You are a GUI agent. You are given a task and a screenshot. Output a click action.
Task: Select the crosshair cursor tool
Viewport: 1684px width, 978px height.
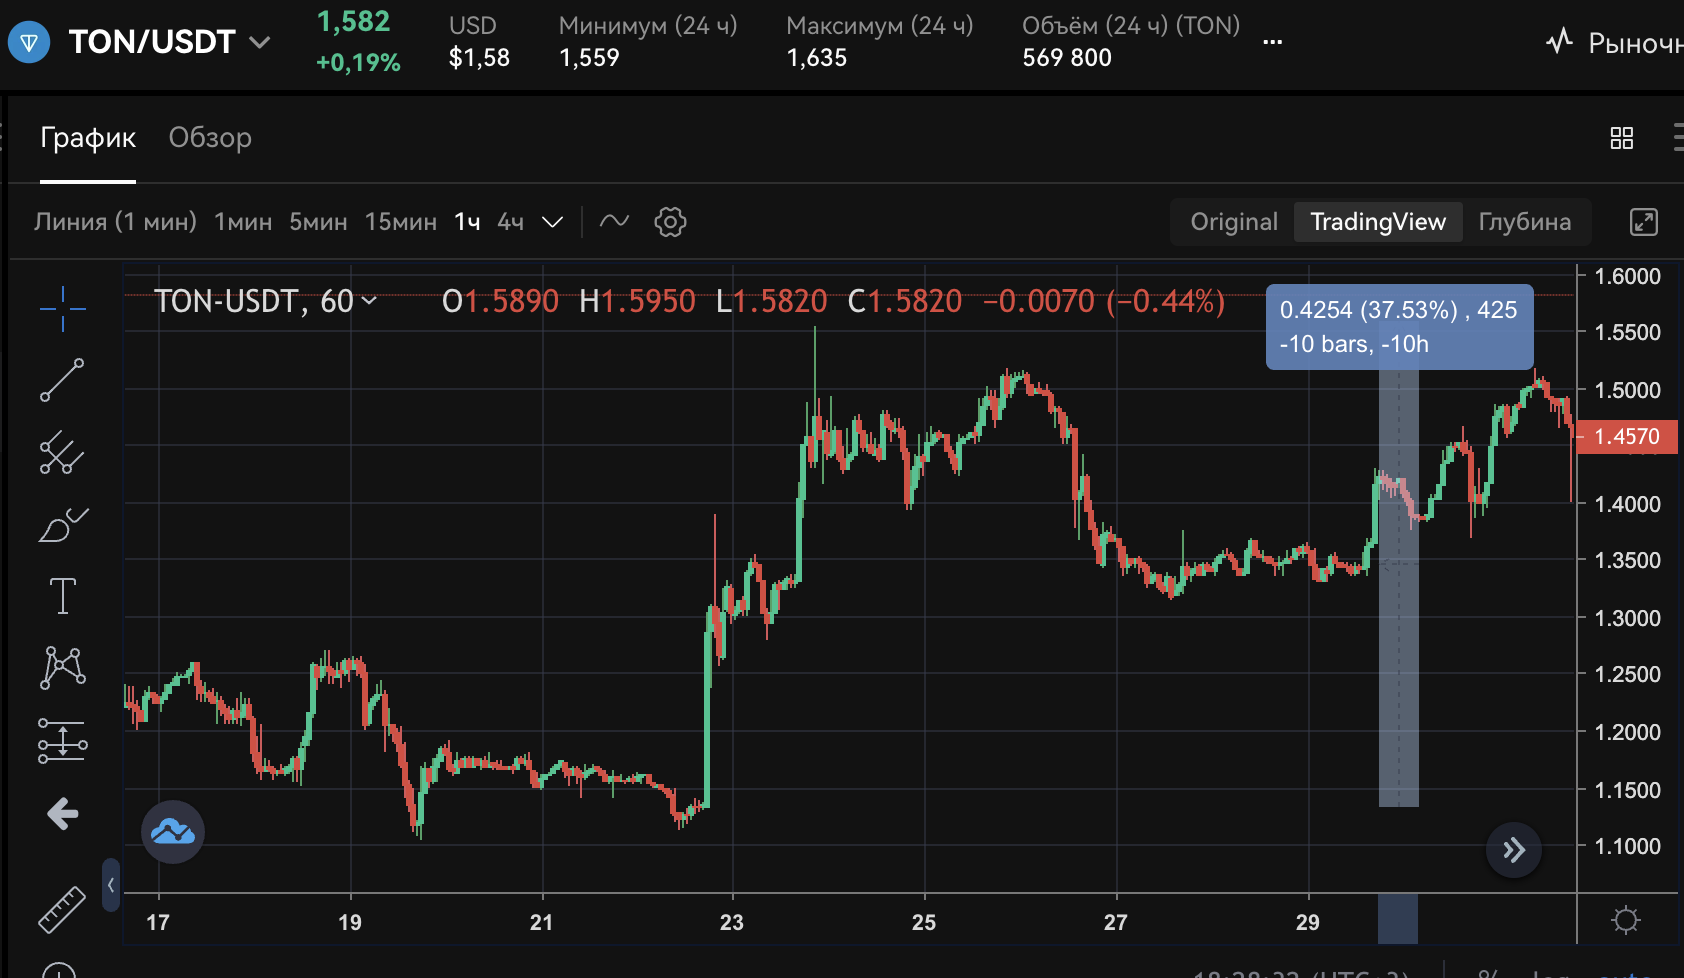tap(62, 308)
